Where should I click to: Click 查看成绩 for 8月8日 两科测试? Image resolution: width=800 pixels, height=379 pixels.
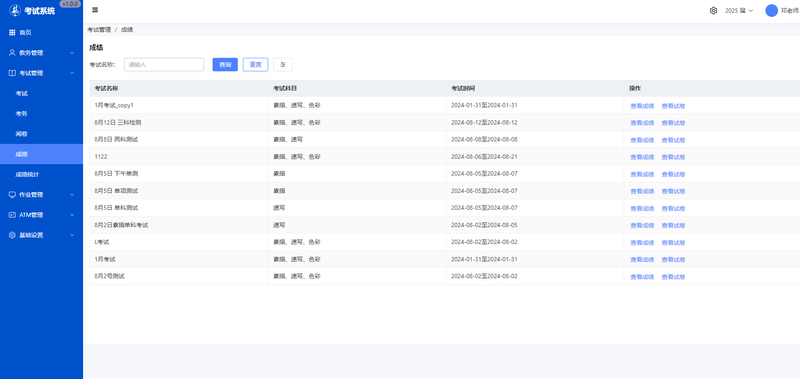[x=642, y=140]
